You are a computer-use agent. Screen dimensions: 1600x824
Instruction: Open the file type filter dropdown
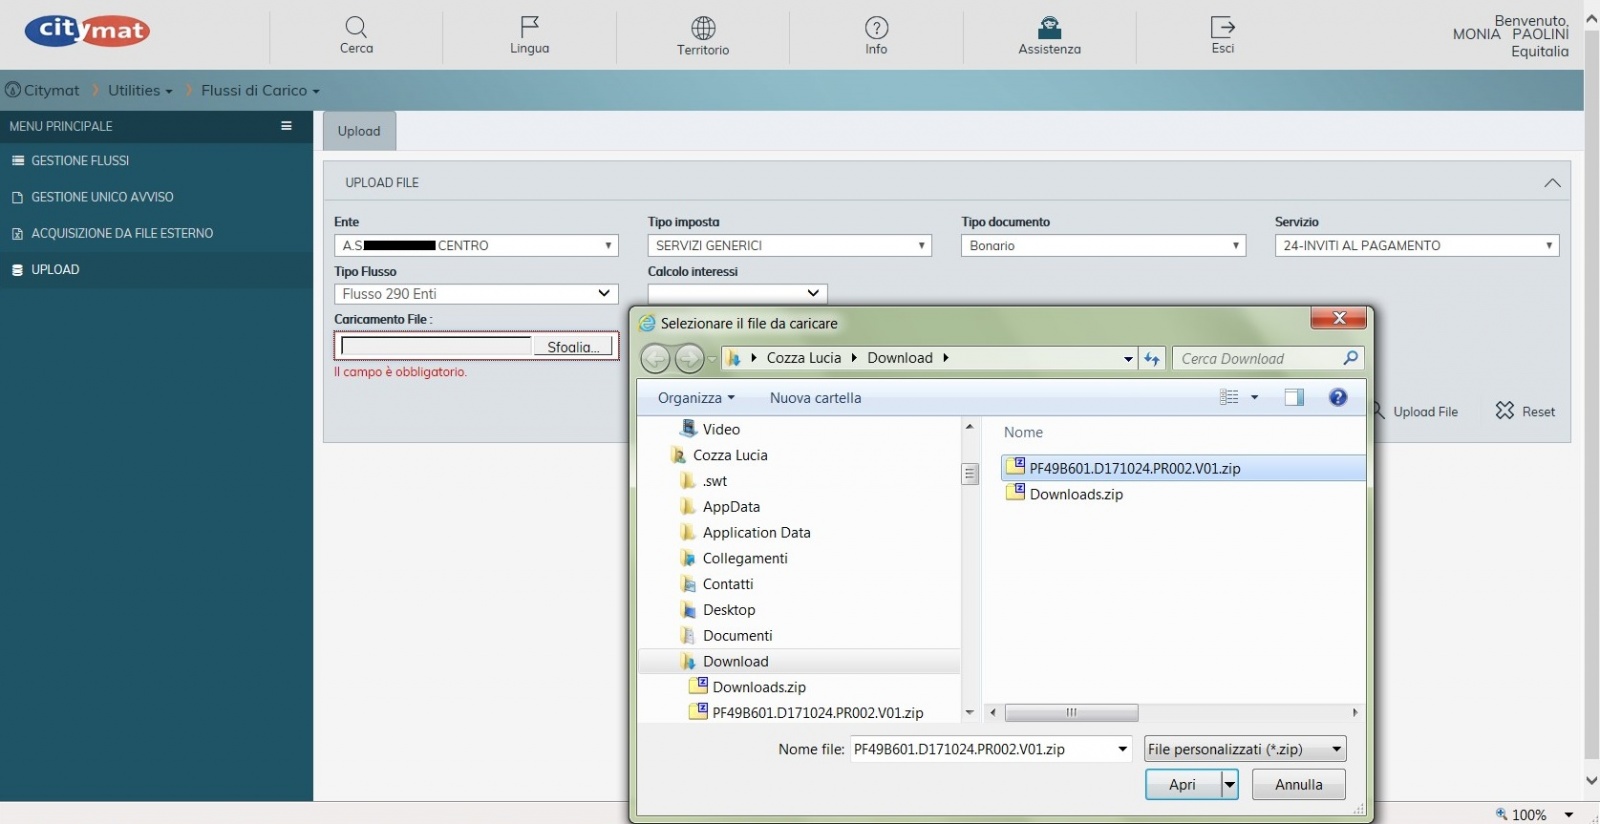click(1245, 749)
